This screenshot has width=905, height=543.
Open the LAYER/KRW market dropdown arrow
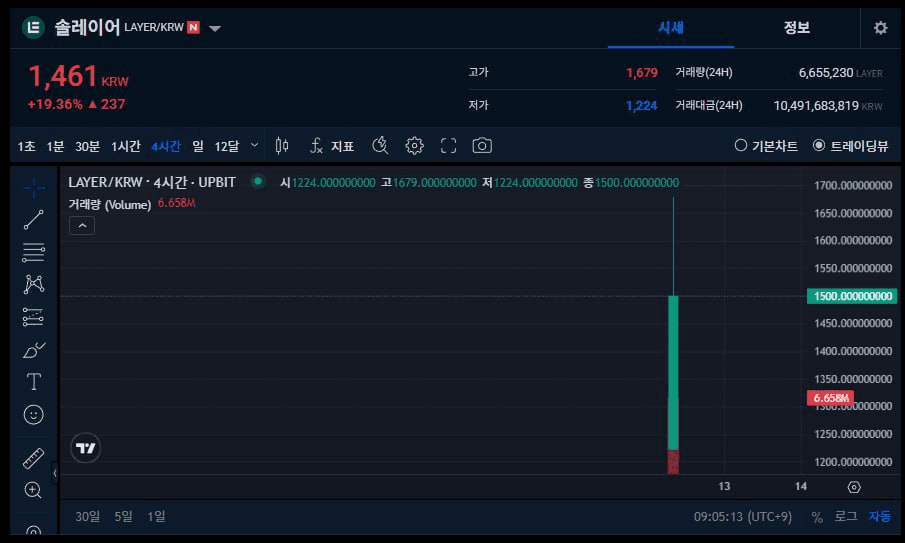point(215,28)
